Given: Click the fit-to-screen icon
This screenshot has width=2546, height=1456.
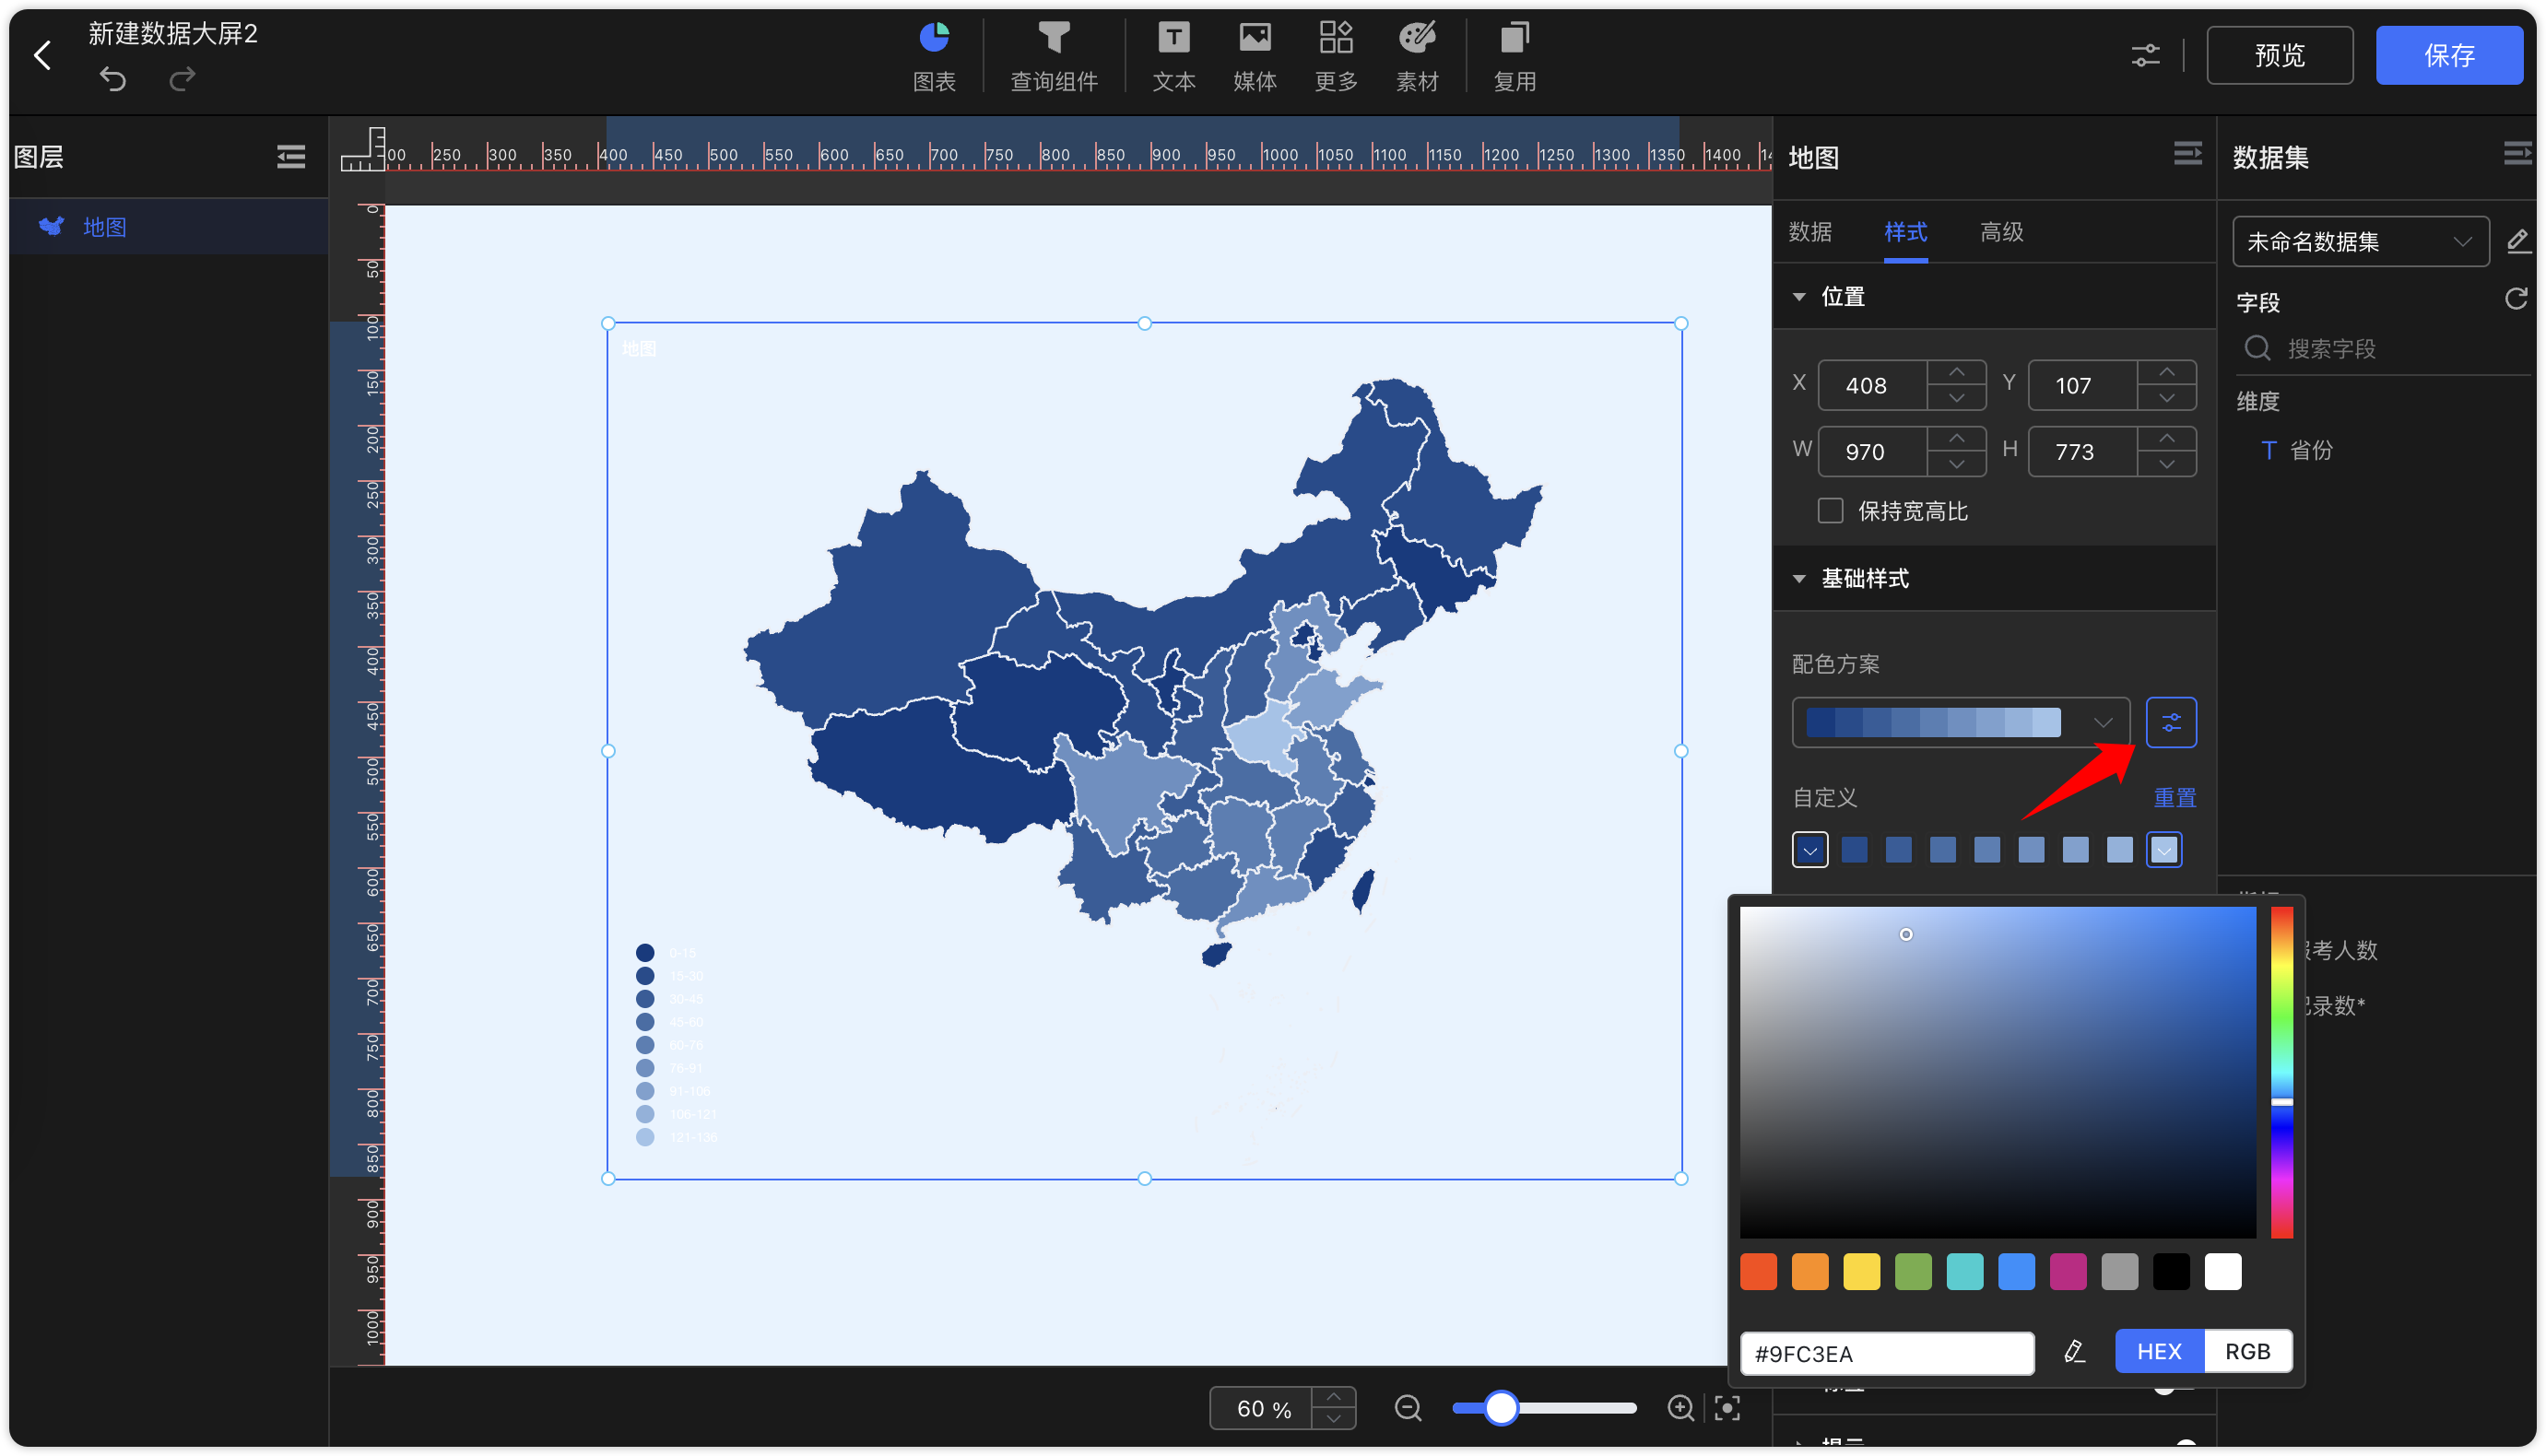Looking at the screenshot, I should point(1727,1408).
